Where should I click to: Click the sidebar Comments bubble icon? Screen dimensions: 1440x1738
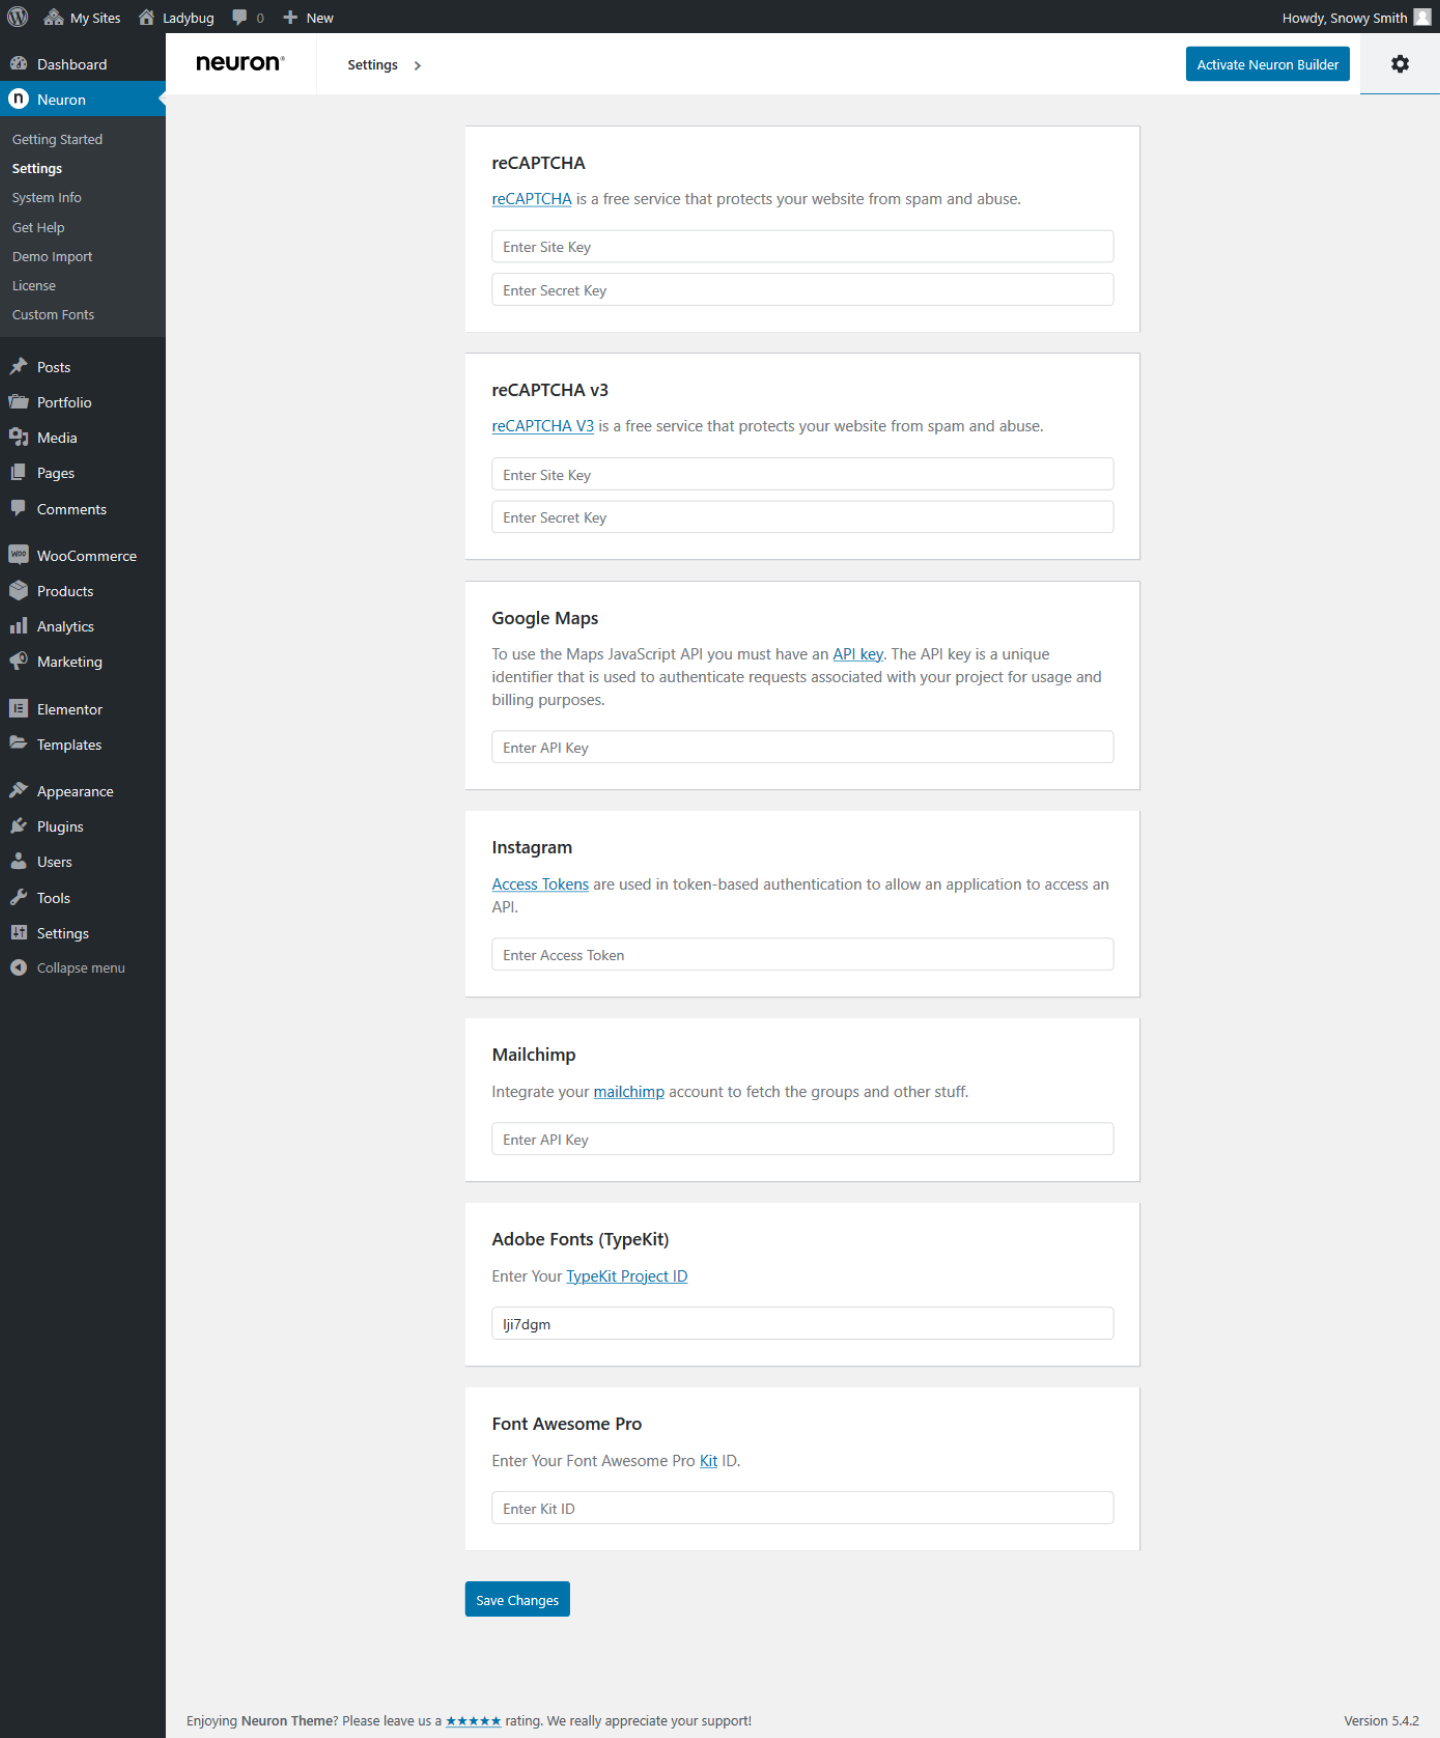coord(18,508)
